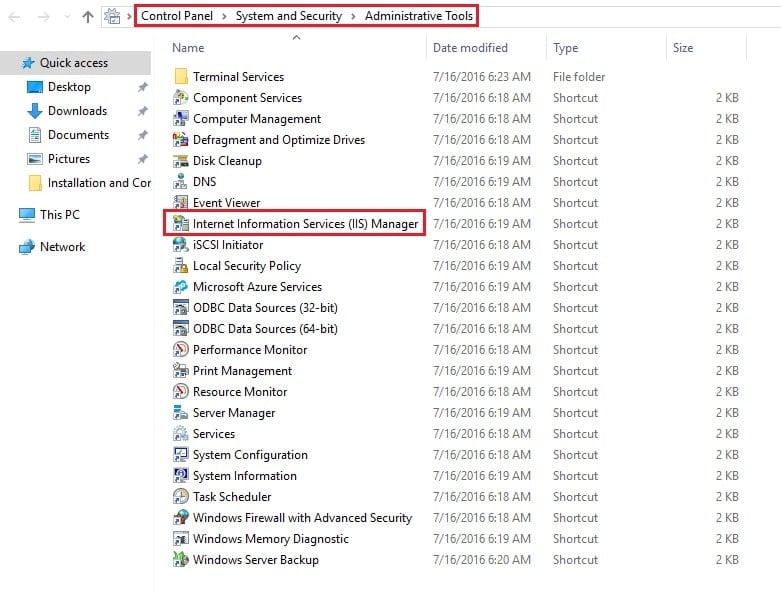Click the up-one-level arrow button

(x=88, y=16)
